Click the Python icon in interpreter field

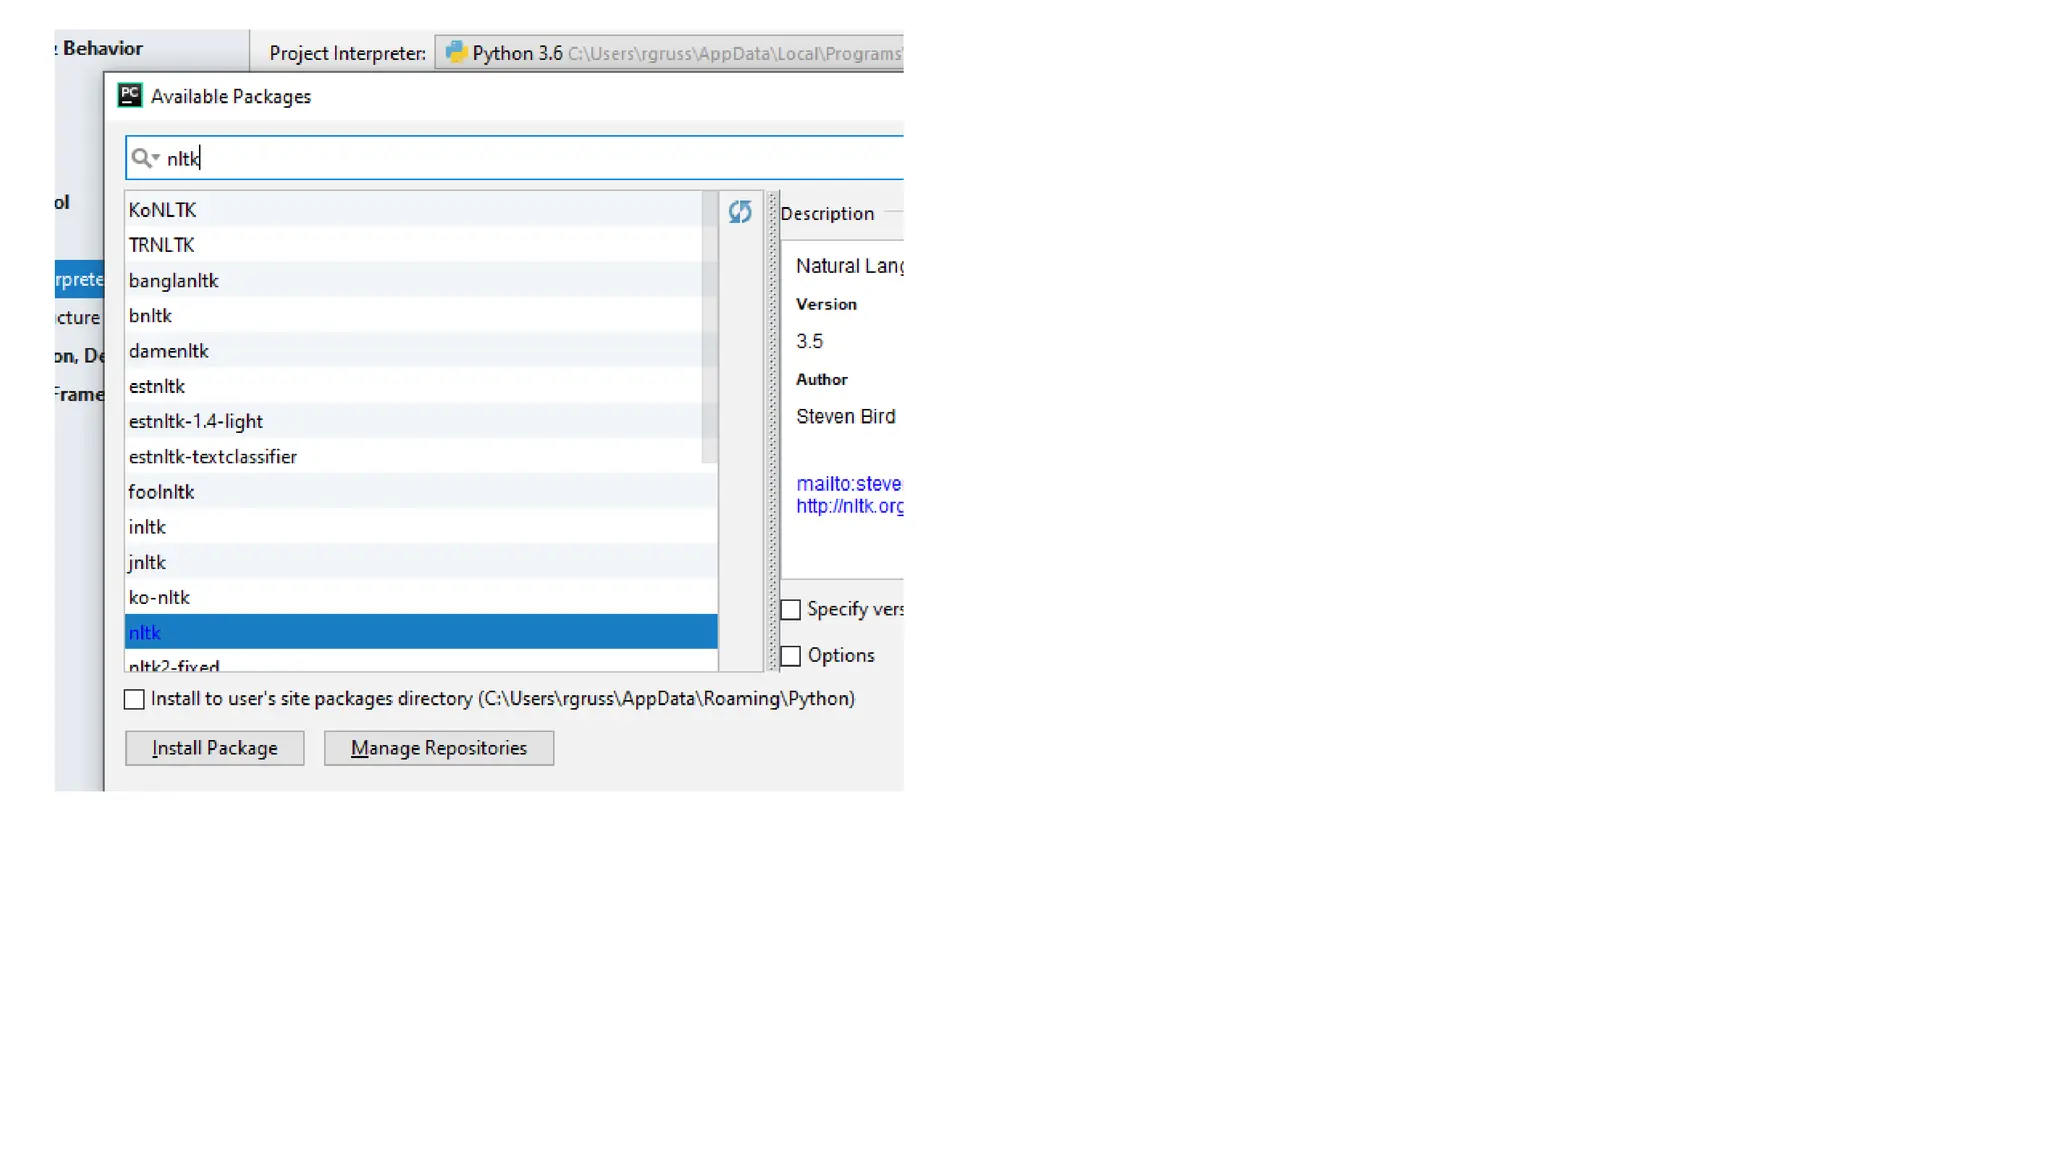coord(456,53)
